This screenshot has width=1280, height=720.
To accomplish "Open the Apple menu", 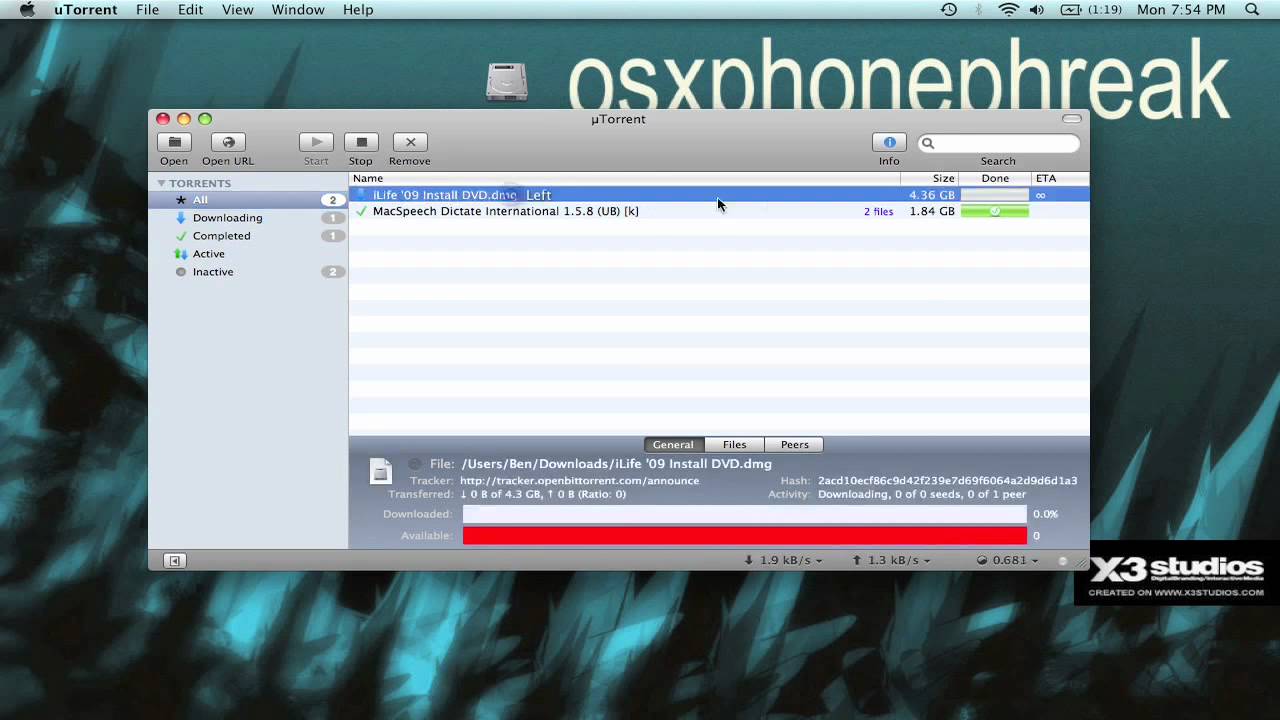I will click(x=27, y=10).
